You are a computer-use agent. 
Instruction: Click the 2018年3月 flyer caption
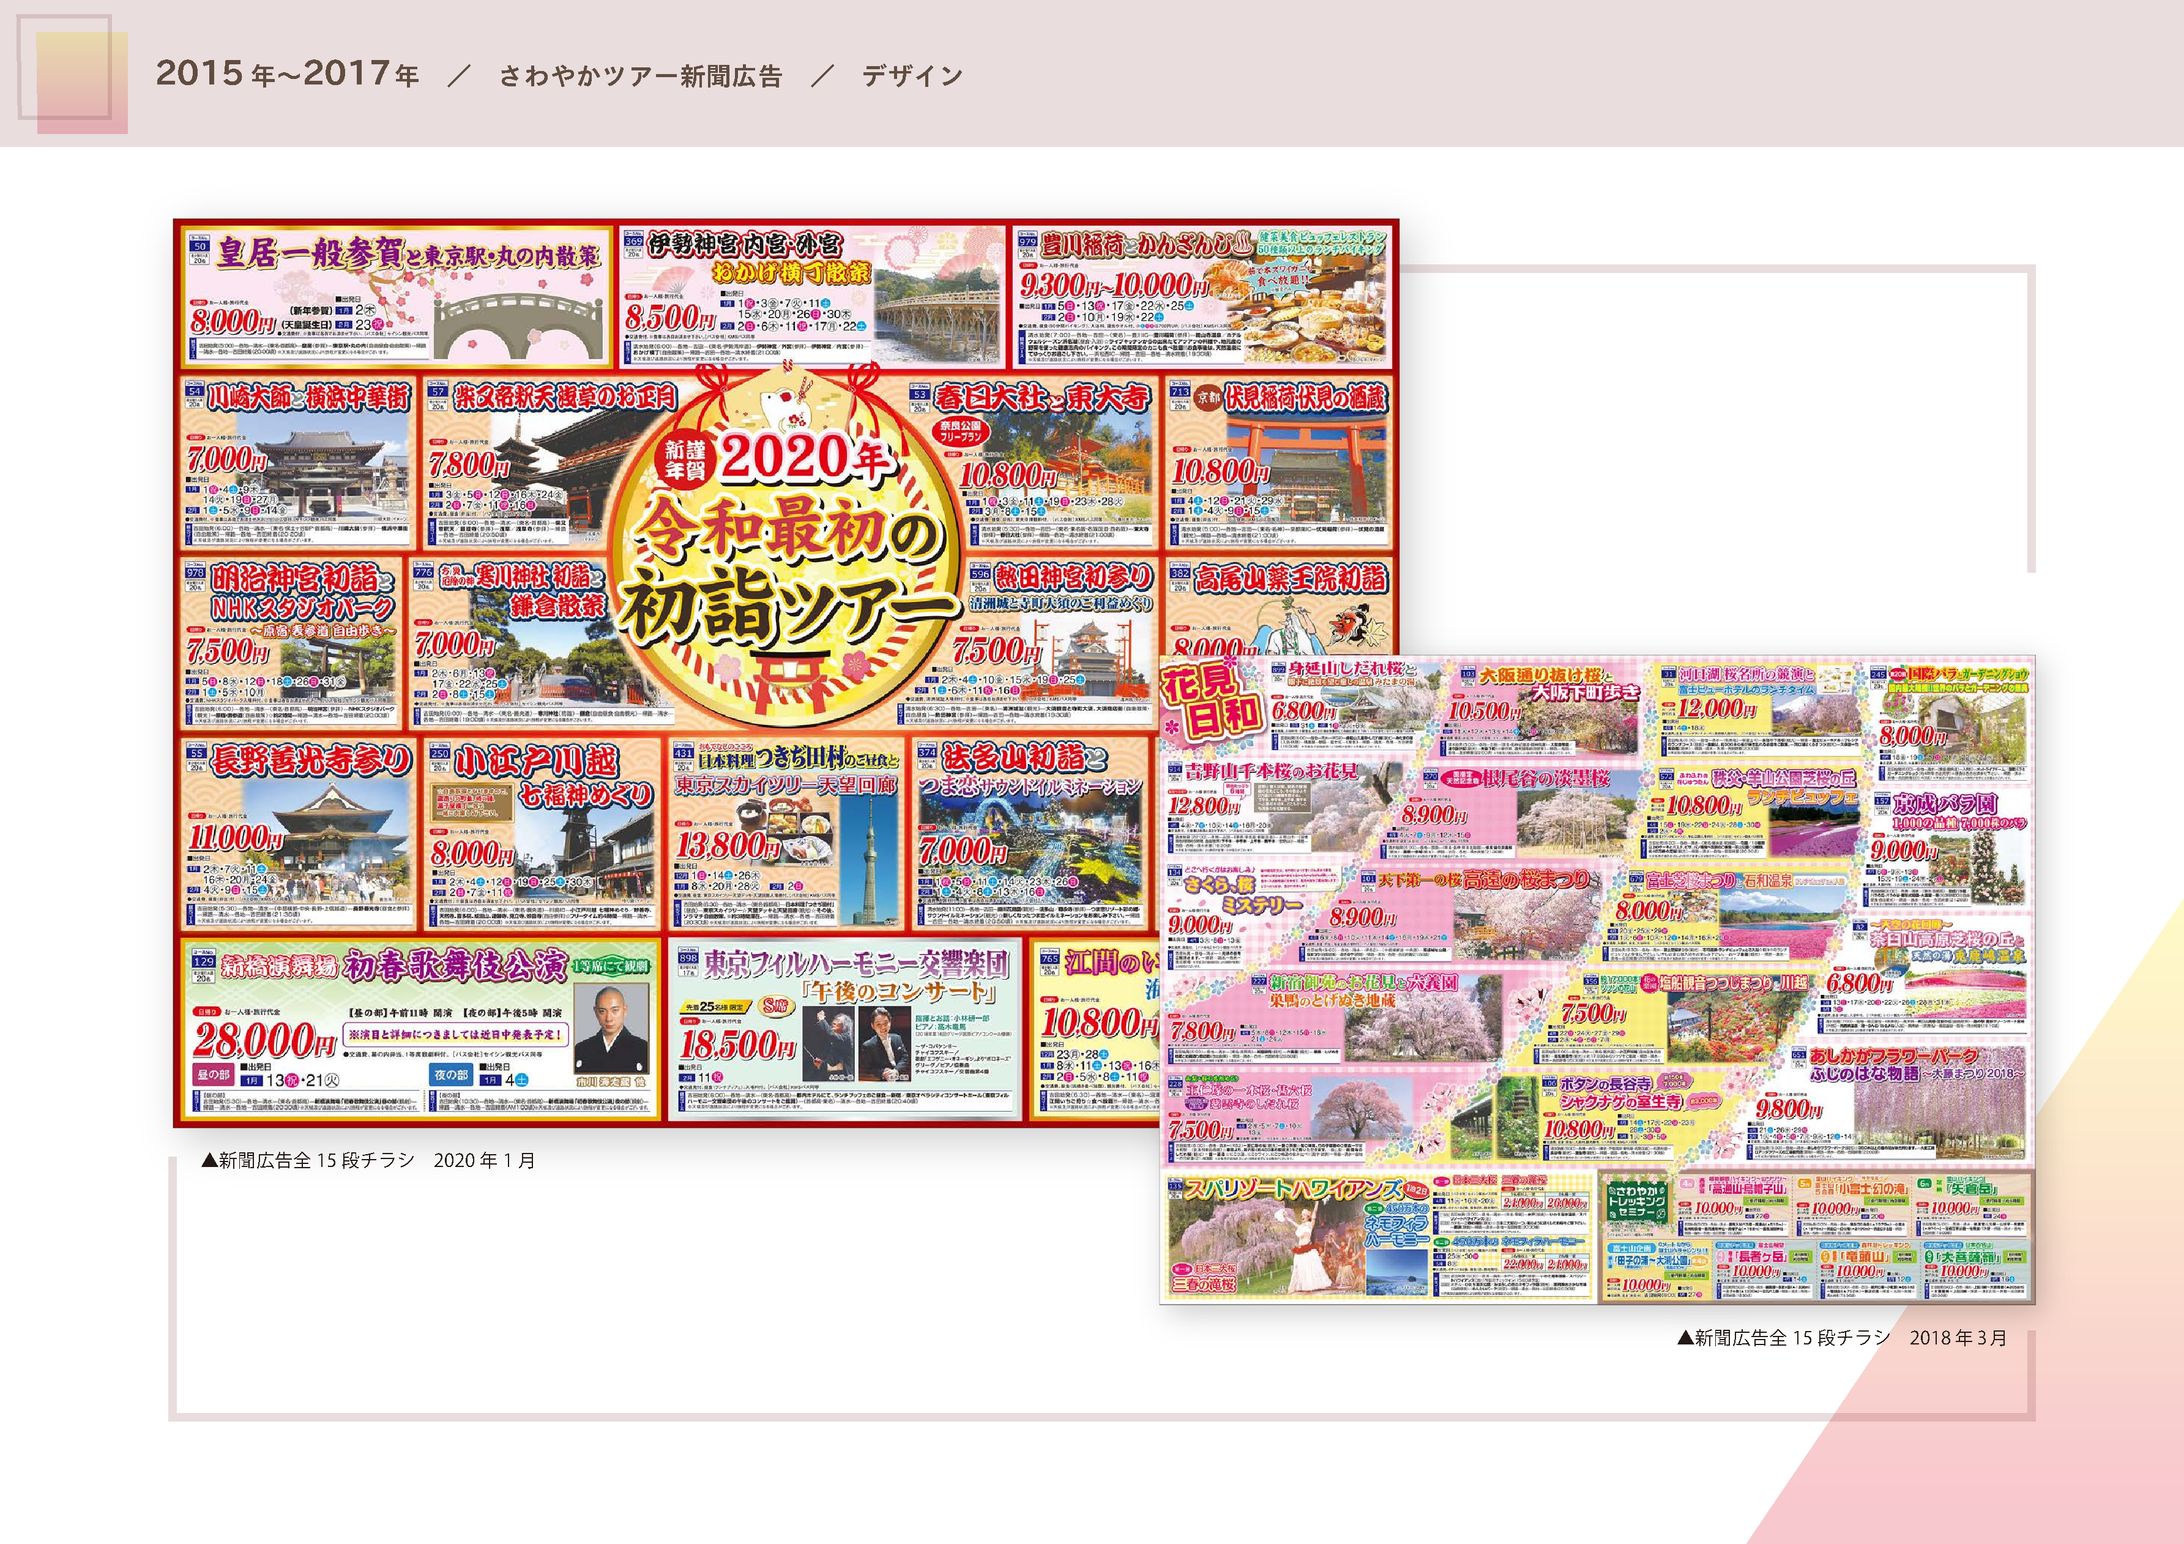coord(1841,1338)
